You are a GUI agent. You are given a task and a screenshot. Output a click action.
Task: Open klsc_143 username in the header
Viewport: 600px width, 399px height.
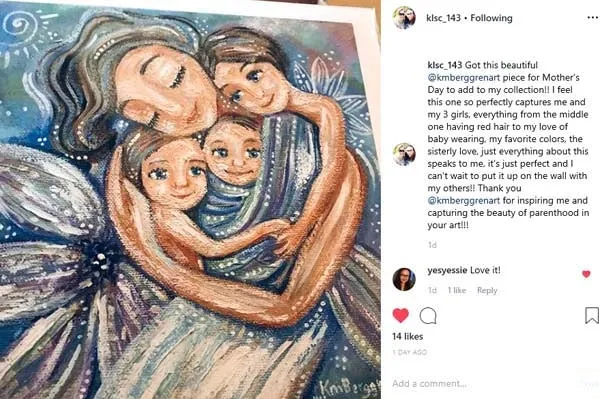point(443,18)
